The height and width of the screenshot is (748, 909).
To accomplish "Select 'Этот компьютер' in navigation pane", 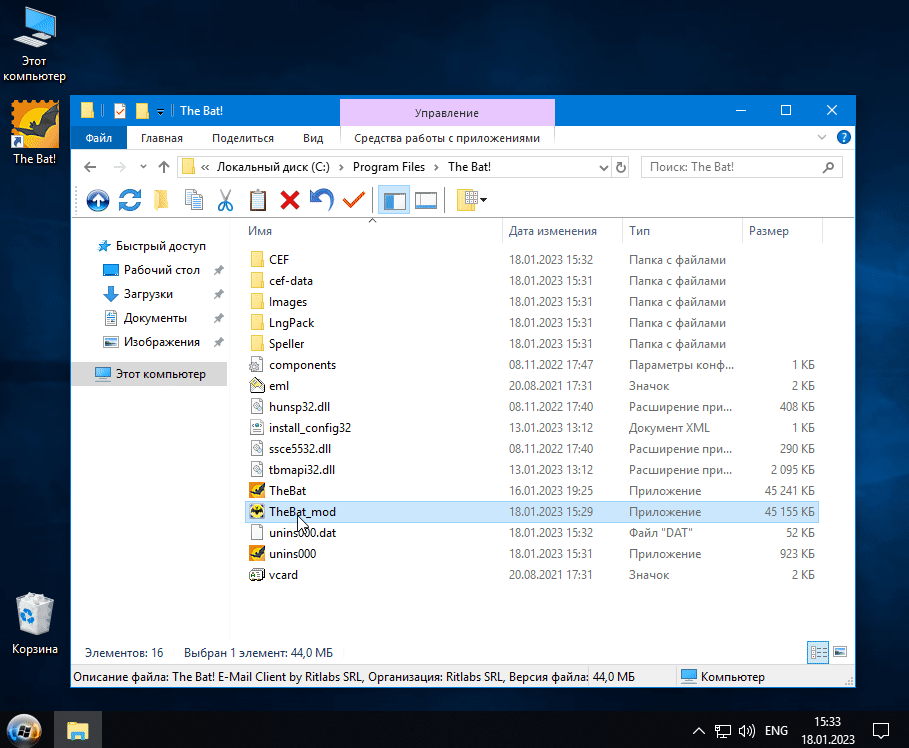I will (150, 374).
